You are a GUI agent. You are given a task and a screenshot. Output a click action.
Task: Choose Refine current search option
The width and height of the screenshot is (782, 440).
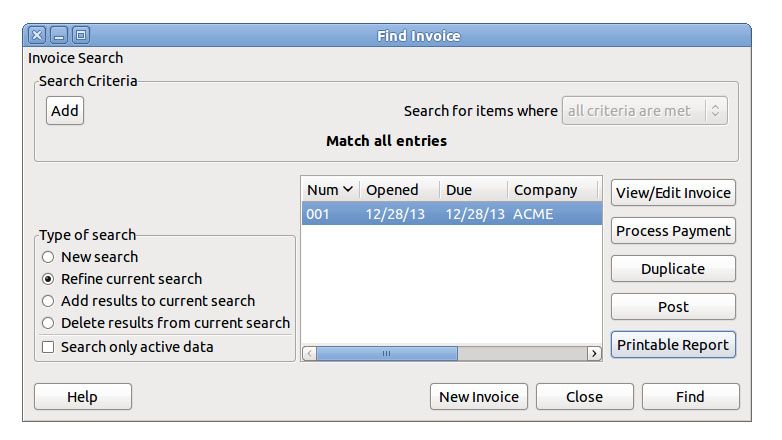(48, 279)
